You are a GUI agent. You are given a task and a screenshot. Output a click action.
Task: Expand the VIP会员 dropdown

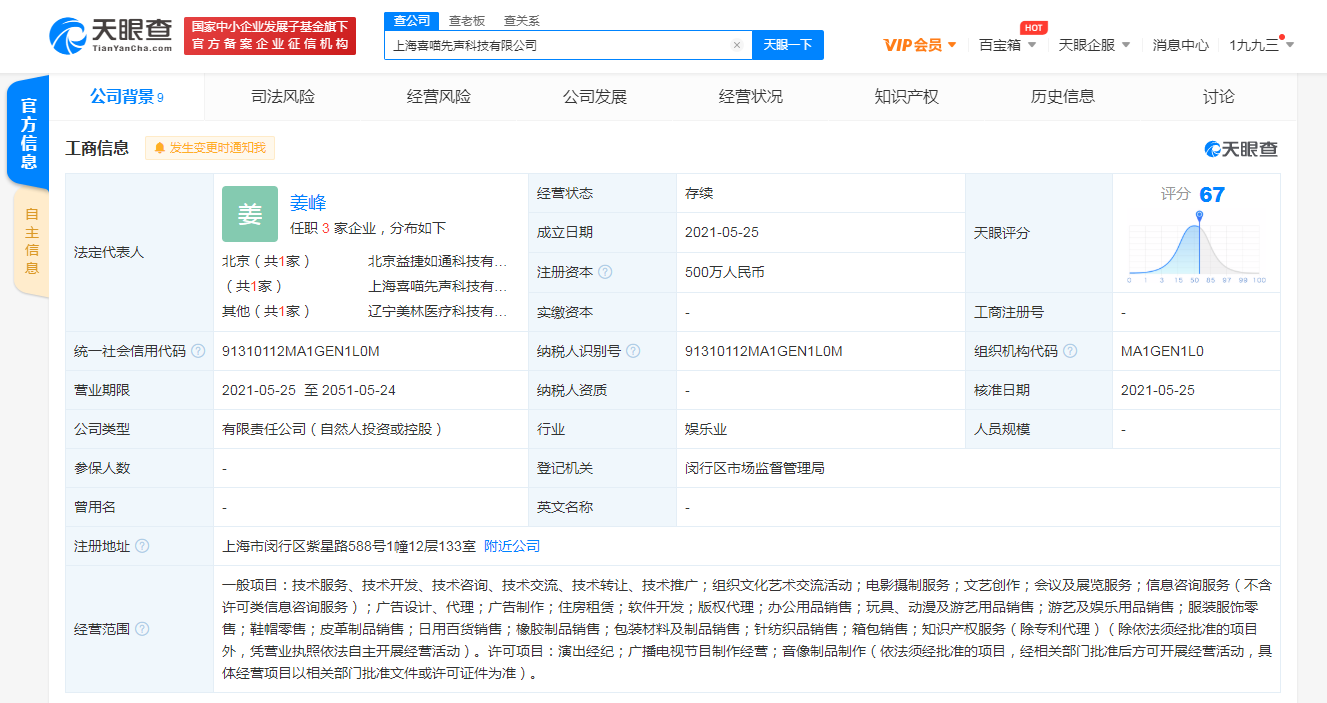coord(920,45)
